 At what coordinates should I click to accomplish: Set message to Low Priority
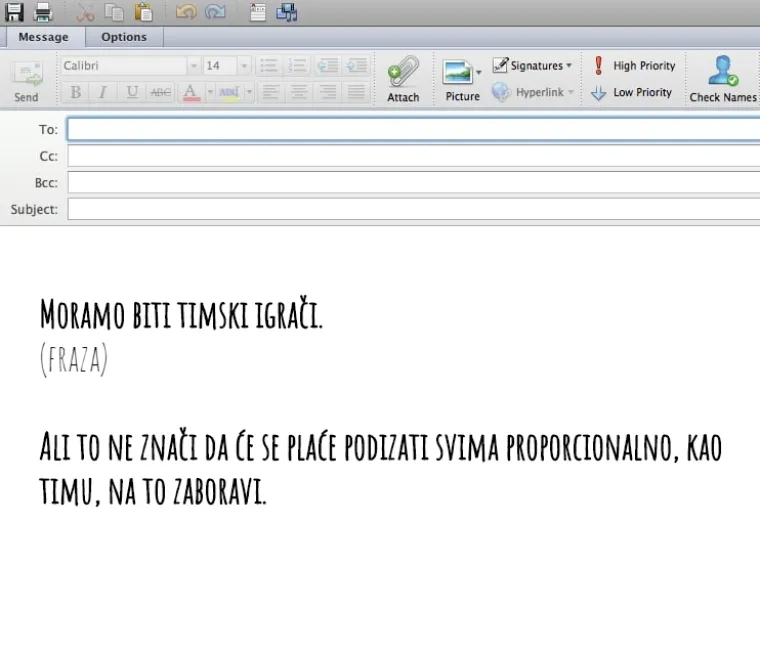(632, 92)
